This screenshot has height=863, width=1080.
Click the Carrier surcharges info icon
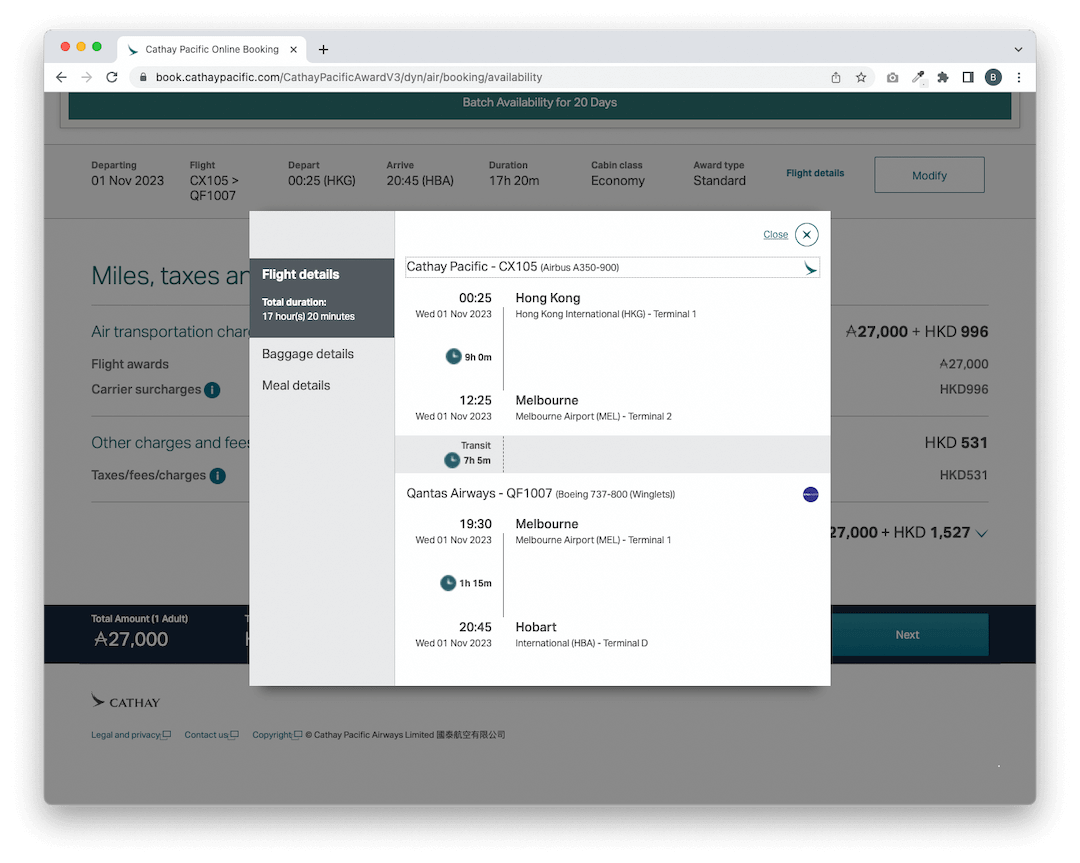point(212,390)
